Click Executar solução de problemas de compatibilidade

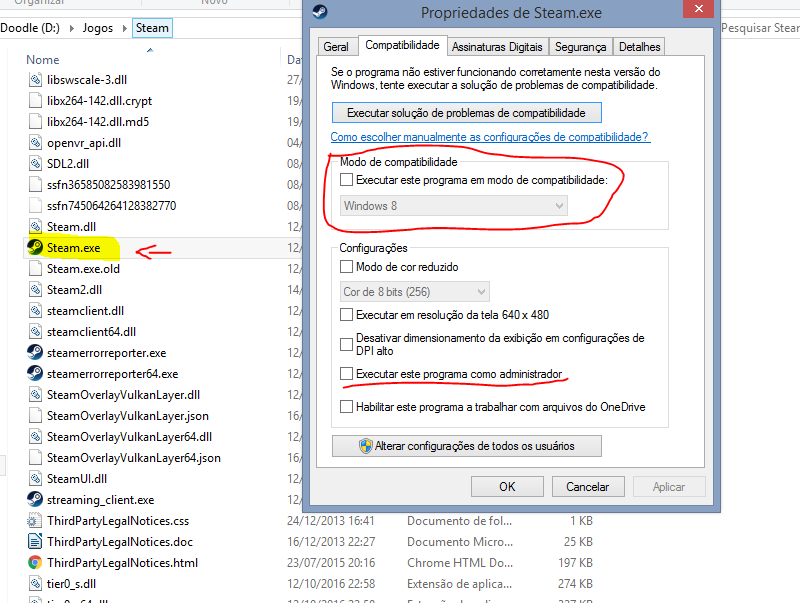click(466, 113)
